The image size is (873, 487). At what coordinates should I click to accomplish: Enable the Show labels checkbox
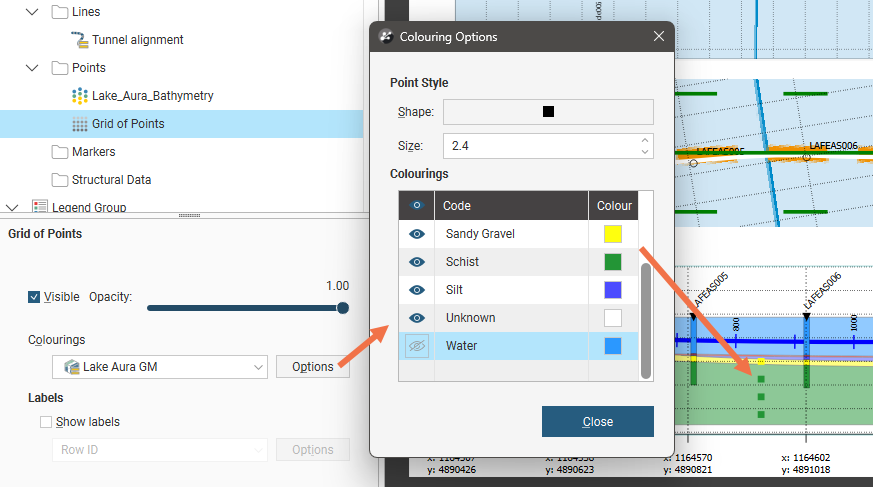(x=46, y=422)
